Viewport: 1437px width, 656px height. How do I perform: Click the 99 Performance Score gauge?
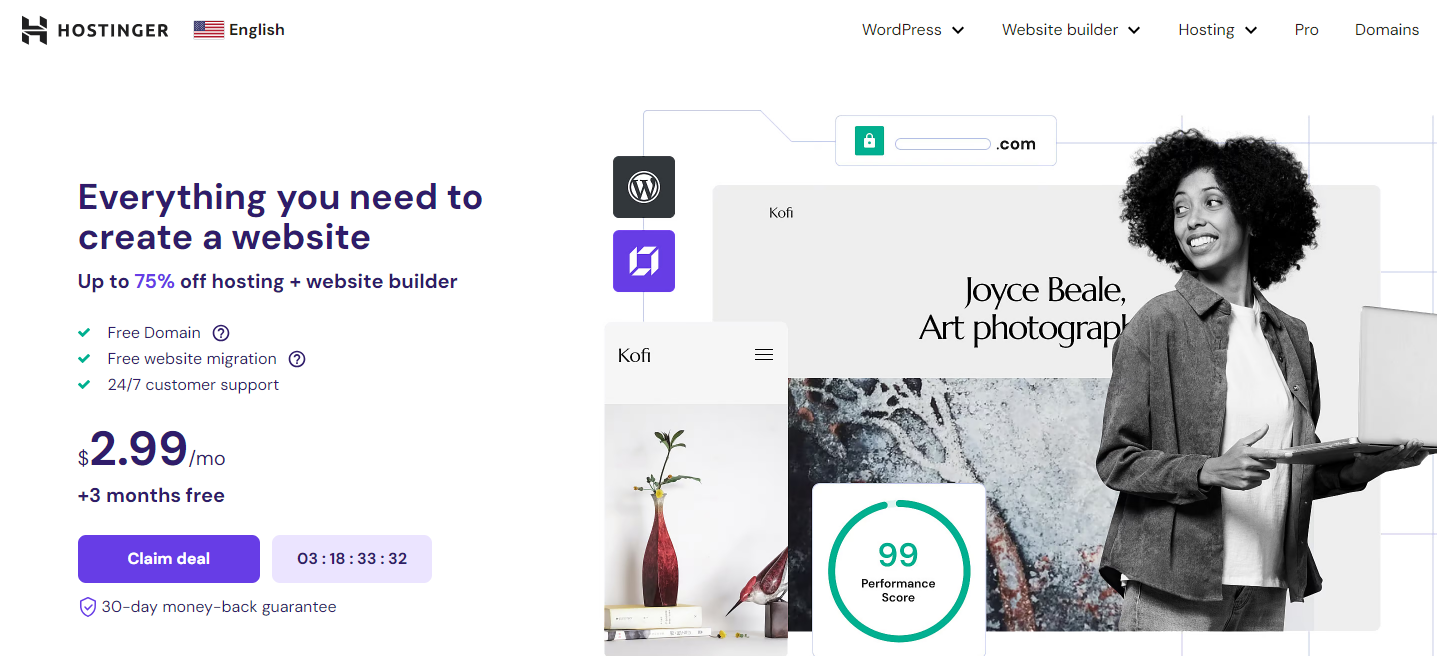898,571
